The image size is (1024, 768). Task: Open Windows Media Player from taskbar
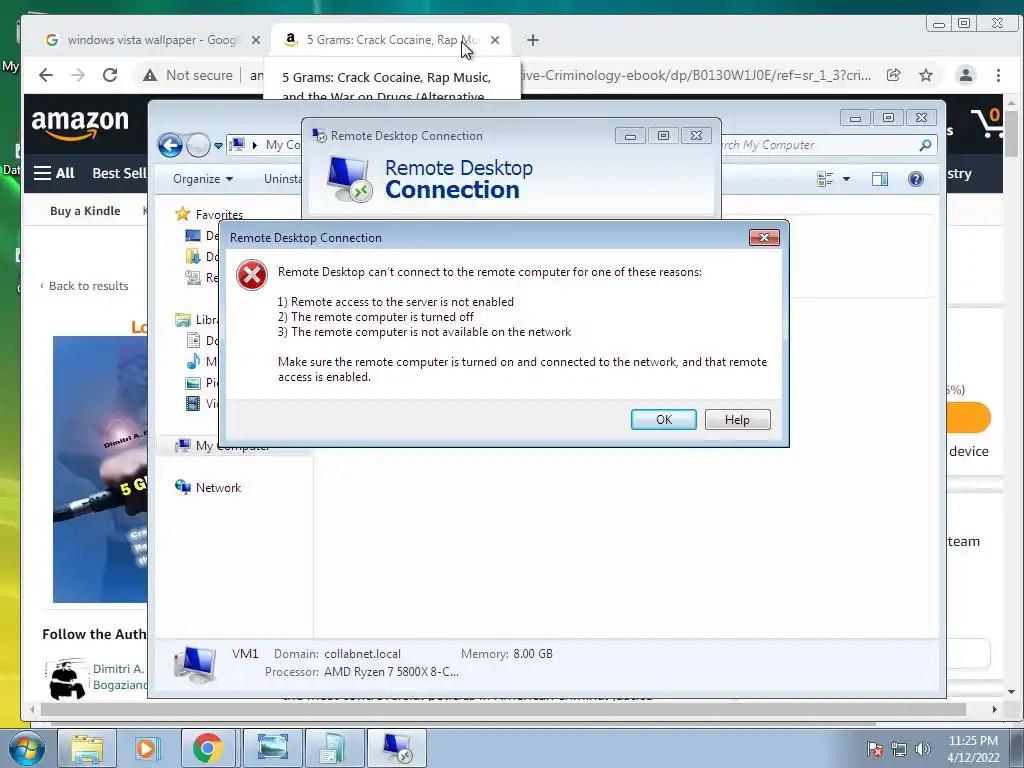147,748
